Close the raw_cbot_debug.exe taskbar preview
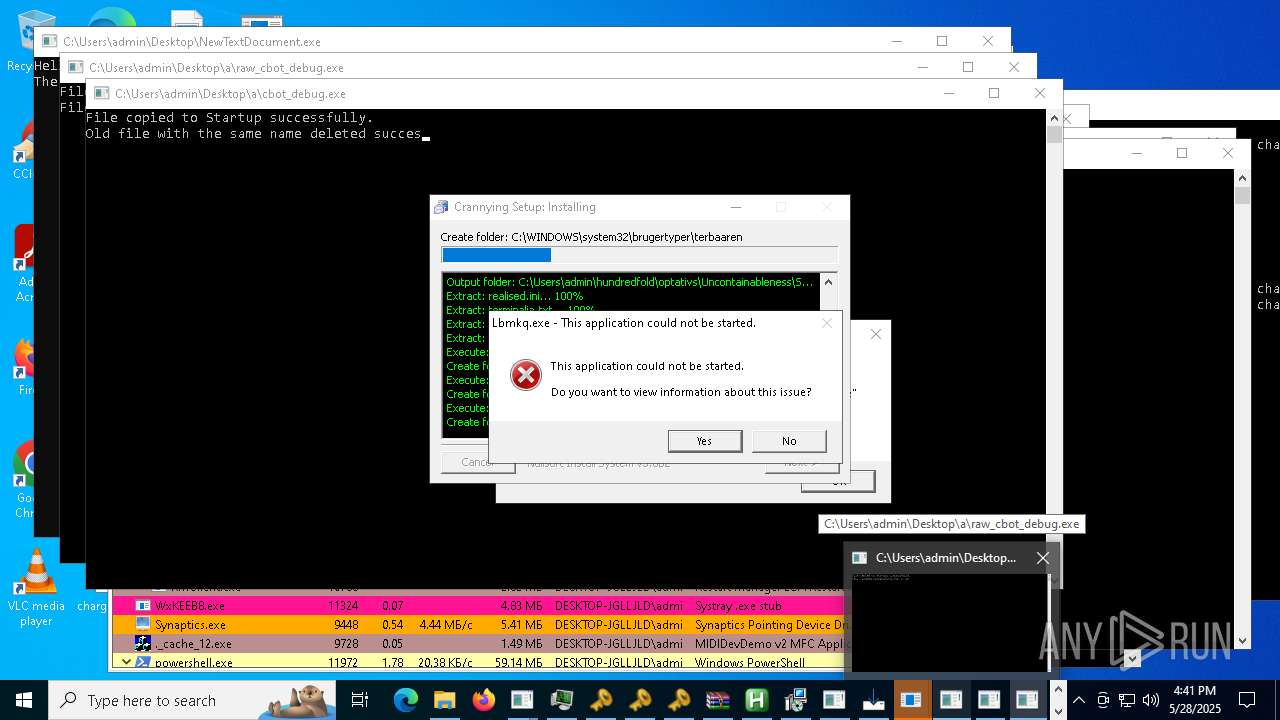The width and height of the screenshot is (1280, 720). 1043,558
